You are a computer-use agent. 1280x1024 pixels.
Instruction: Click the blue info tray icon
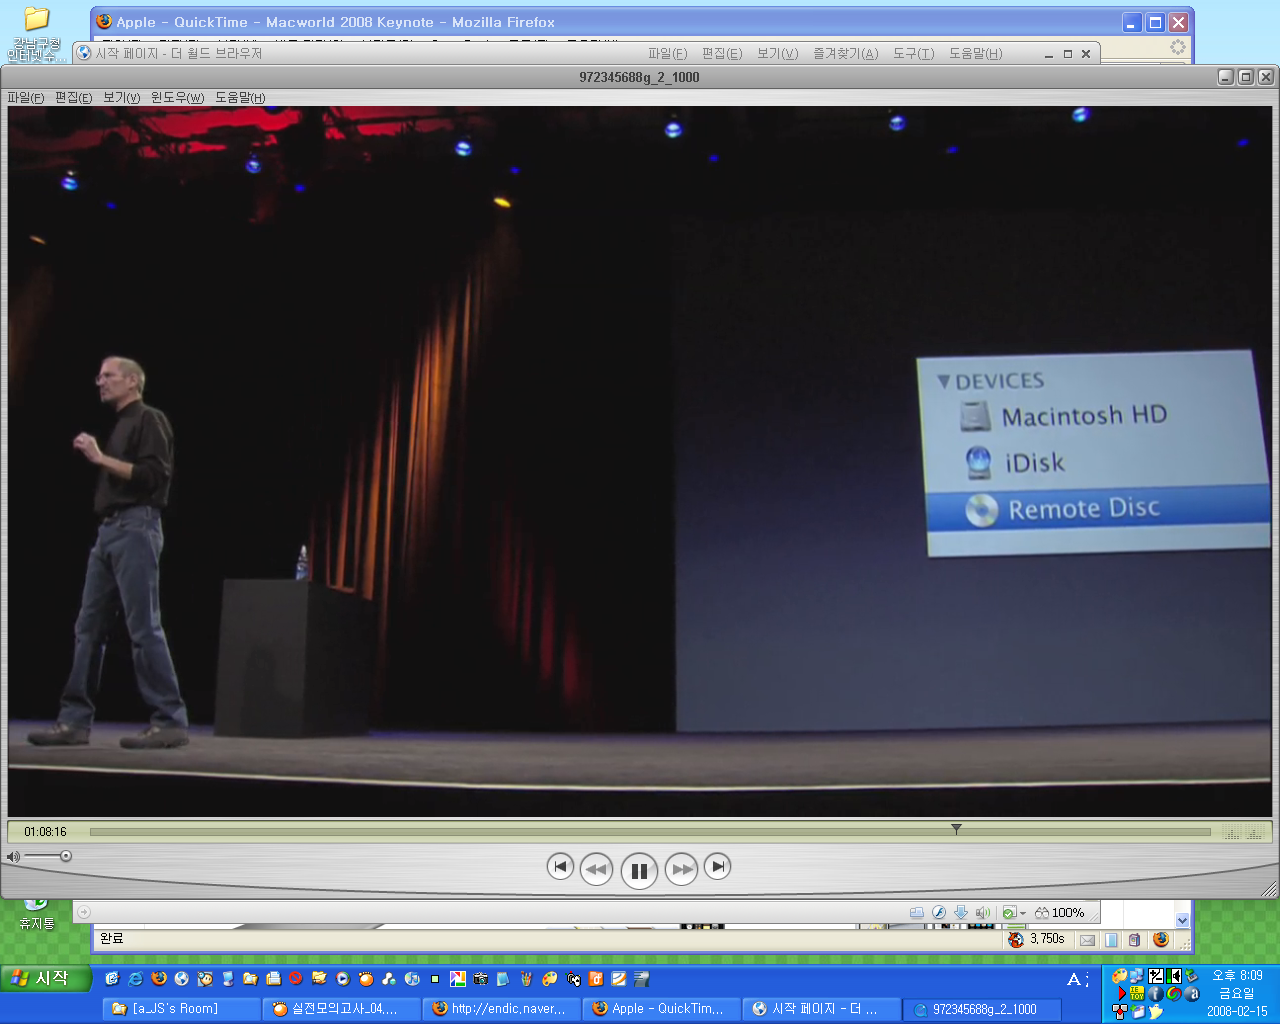(1156, 994)
